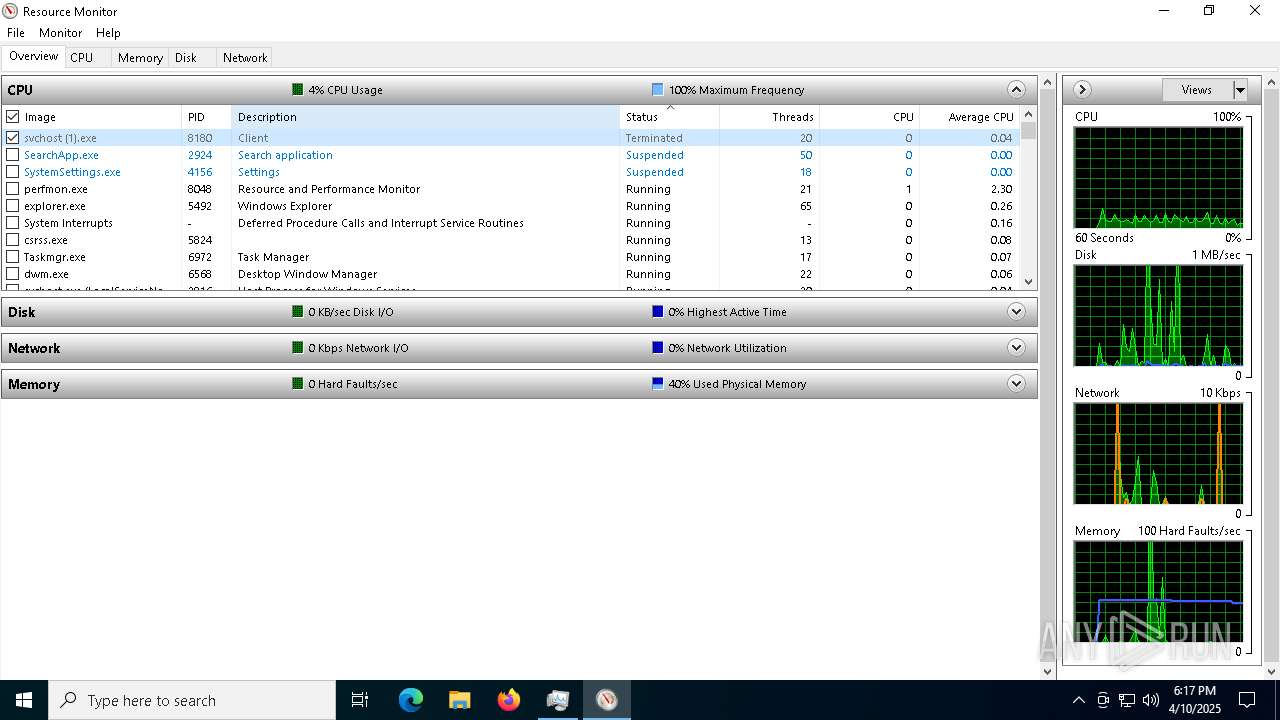Click the Network activity graph

tap(1158, 454)
